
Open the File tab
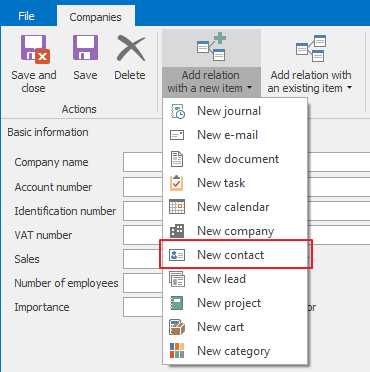pyautogui.click(x=26, y=16)
